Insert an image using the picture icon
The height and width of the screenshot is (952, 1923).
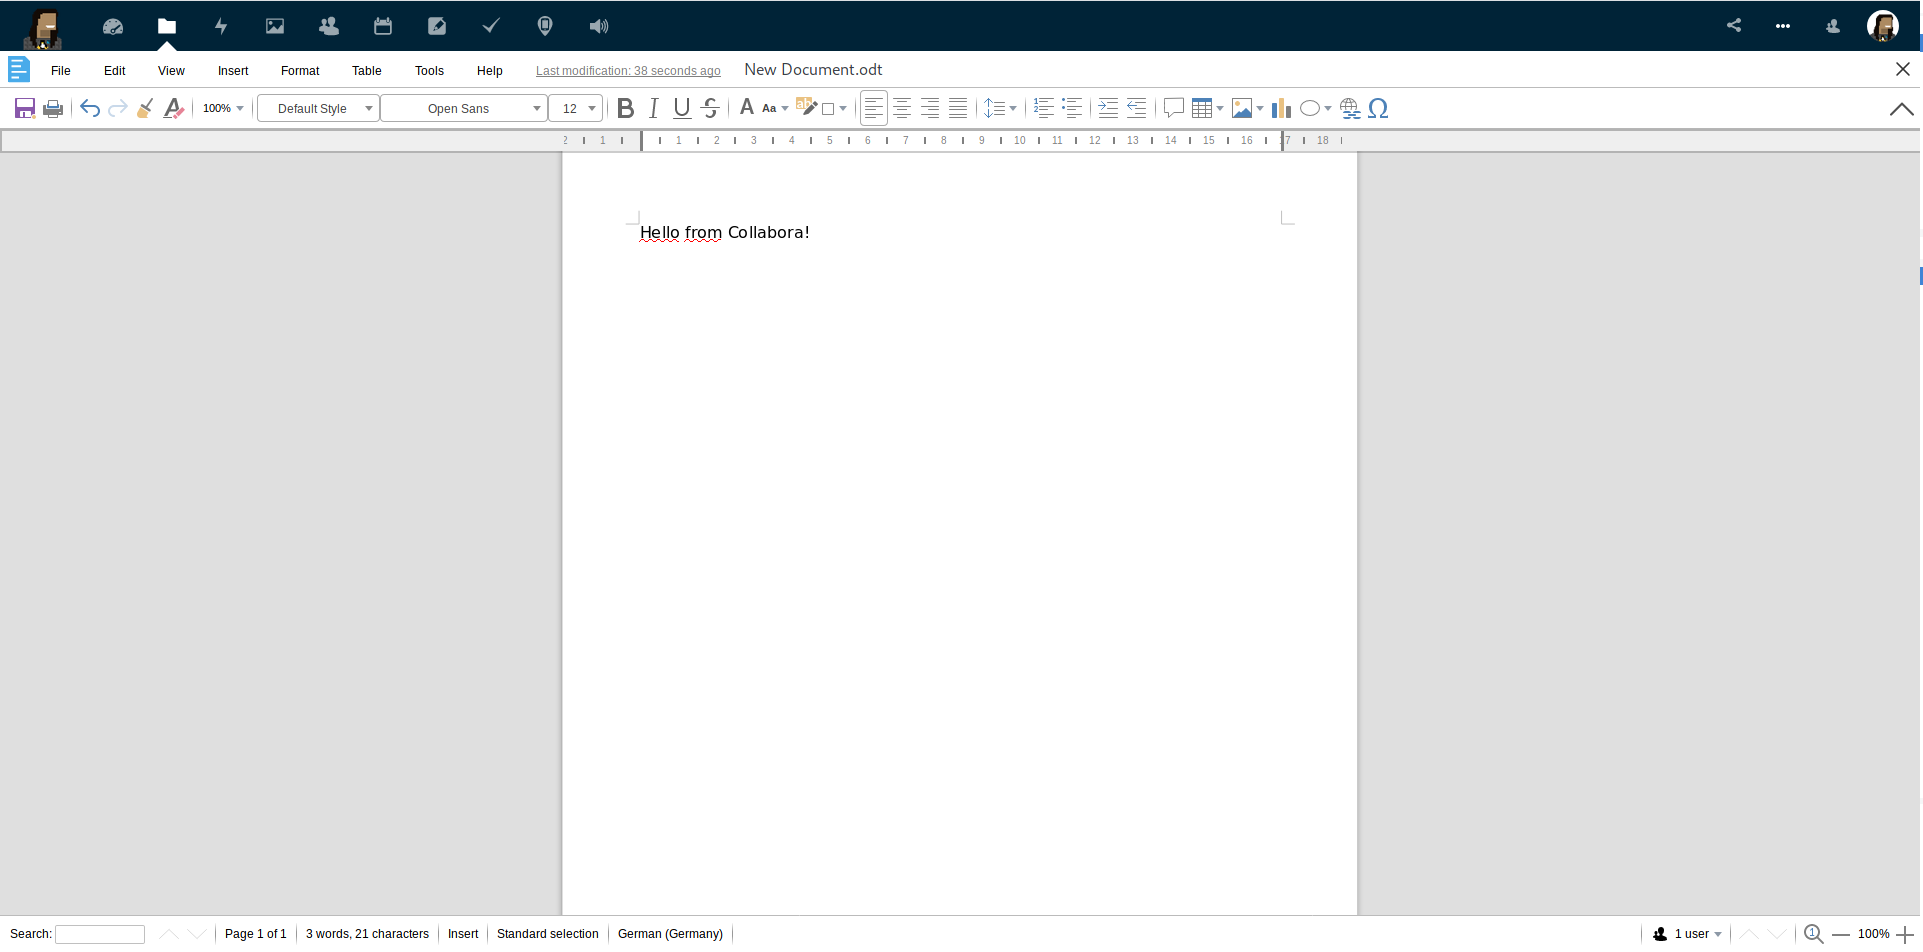pyautogui.click(x=1242, y=108)
